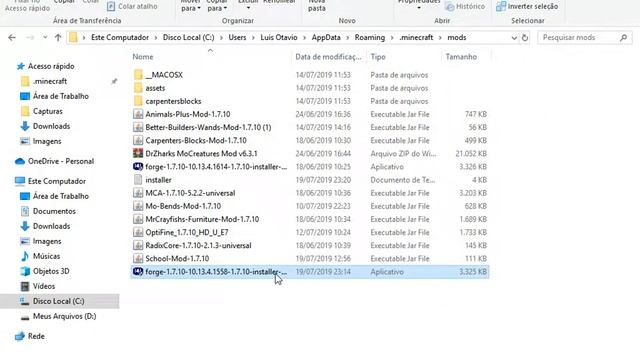Sort by Nome column header
The width and height of the screenshot is (640, 360).
point(143,57)
